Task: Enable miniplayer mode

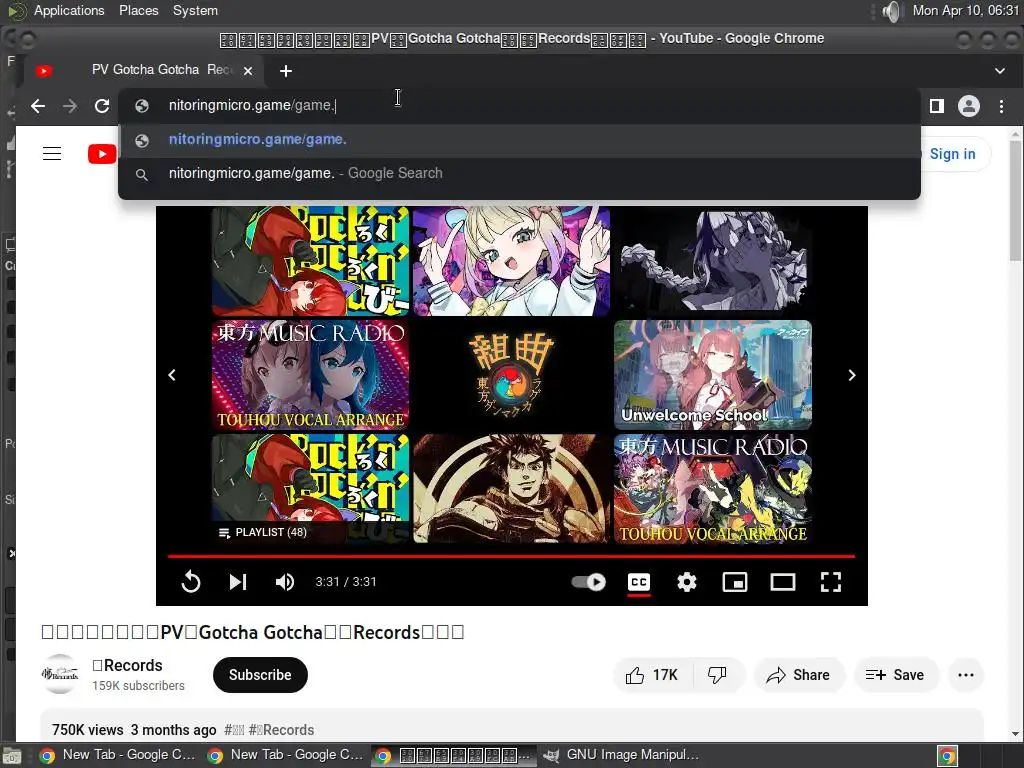Action: pyautogui.click(x=735, y=581)
